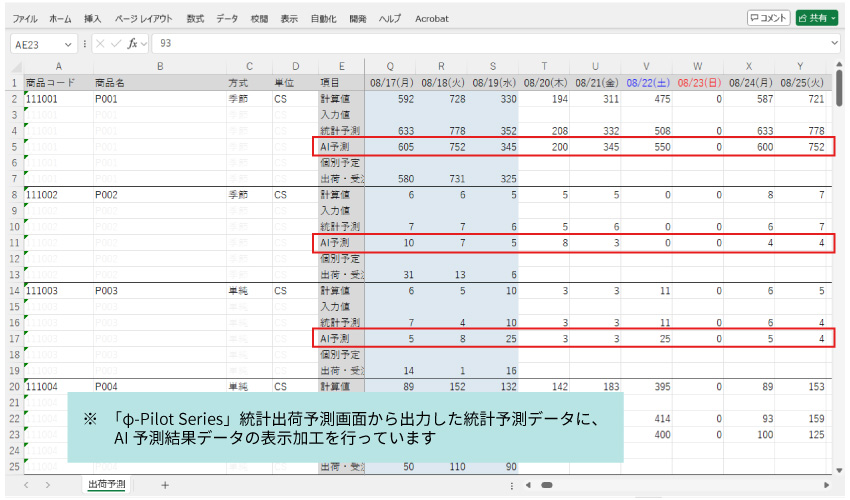Click the horizontal scrollbar thumb
The width and height of the screenshot is (850, 500).
click(x=547, y=485)
